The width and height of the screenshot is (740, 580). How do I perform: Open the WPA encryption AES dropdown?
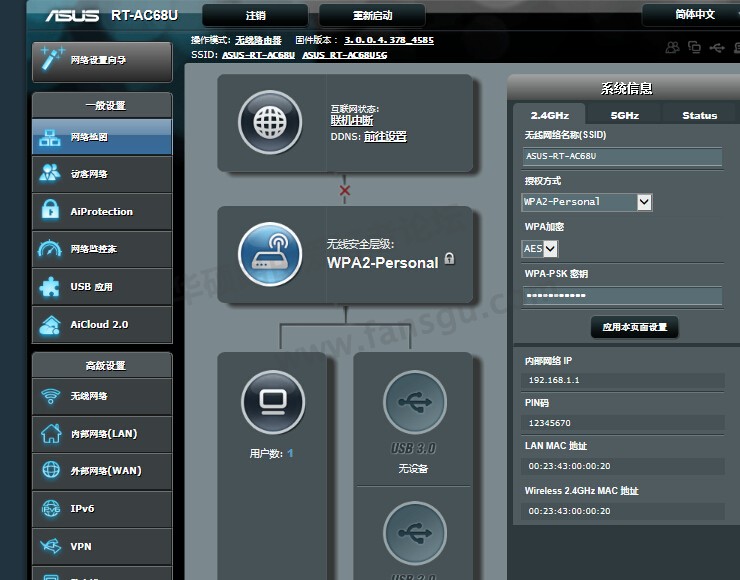coord(540,249)
